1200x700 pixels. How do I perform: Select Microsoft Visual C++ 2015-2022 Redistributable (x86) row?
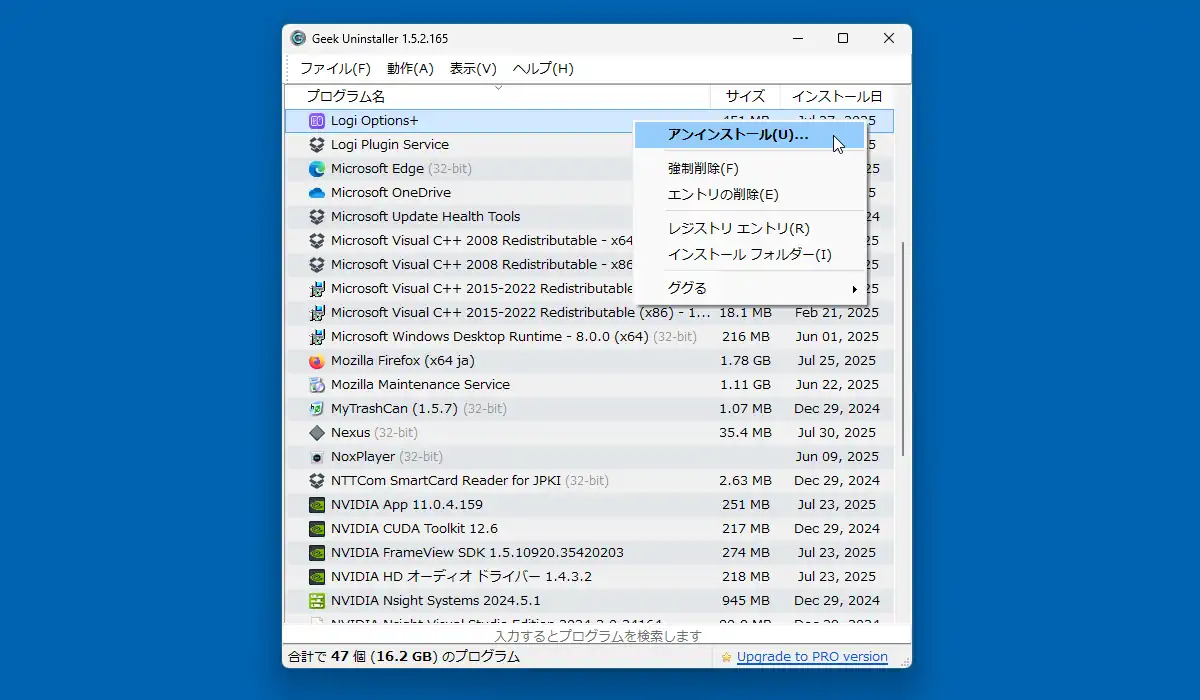click(589, 313)
